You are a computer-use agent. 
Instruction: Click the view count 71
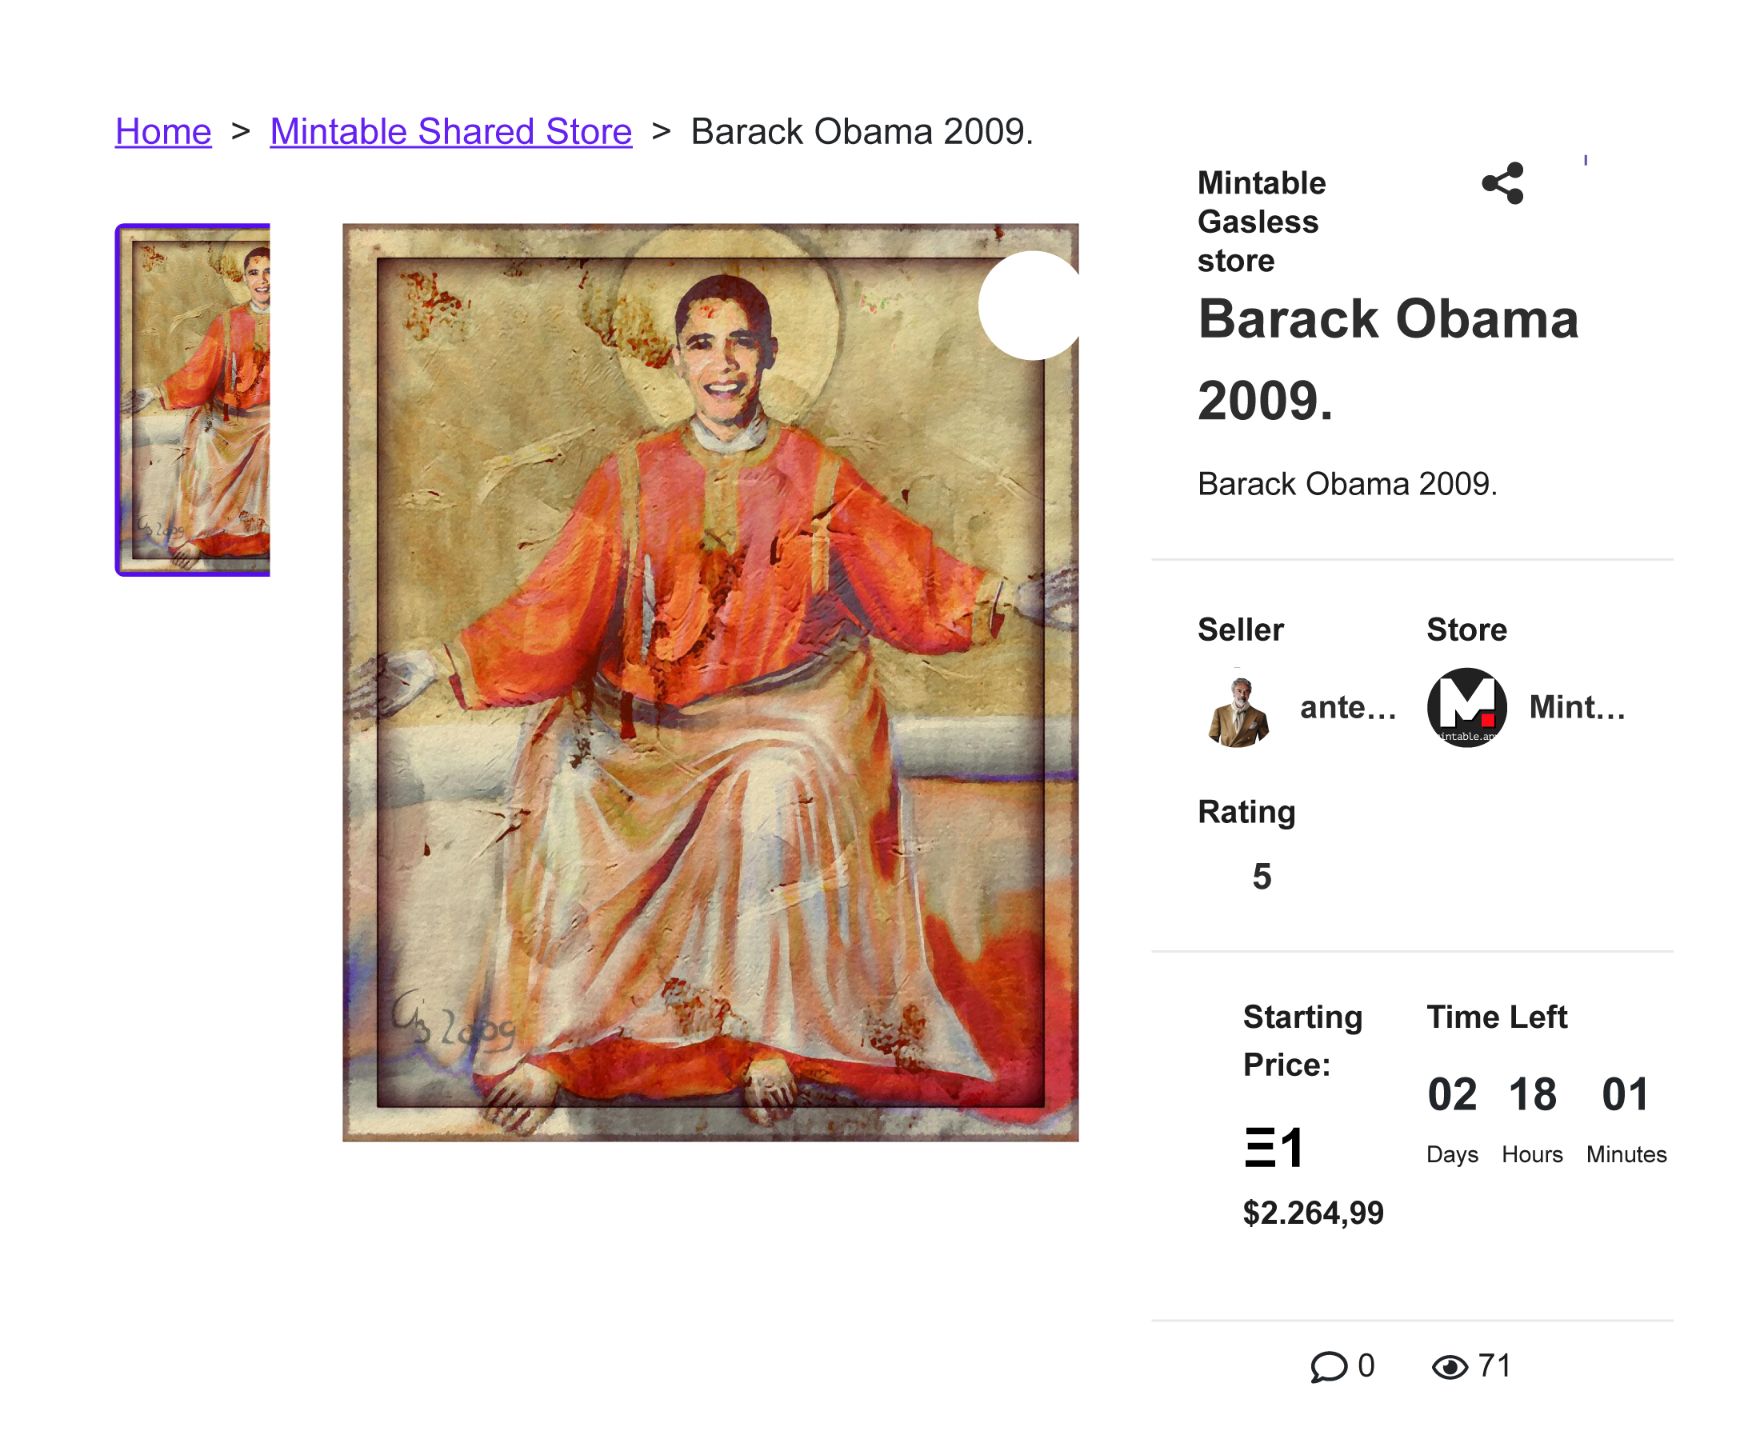1494,1366
